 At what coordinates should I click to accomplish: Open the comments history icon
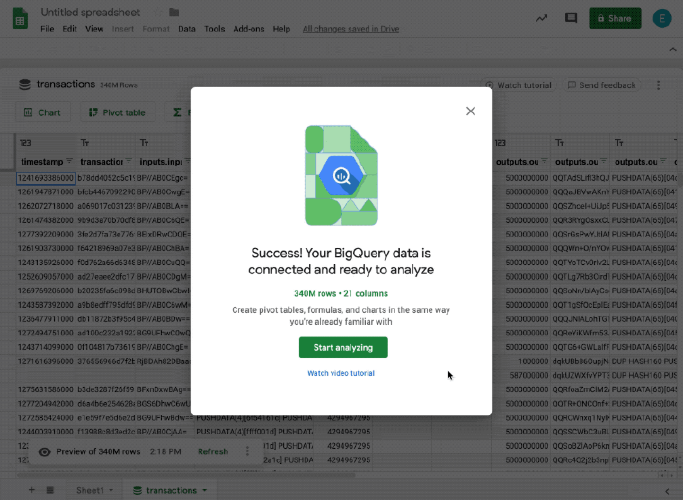[571, 18]
